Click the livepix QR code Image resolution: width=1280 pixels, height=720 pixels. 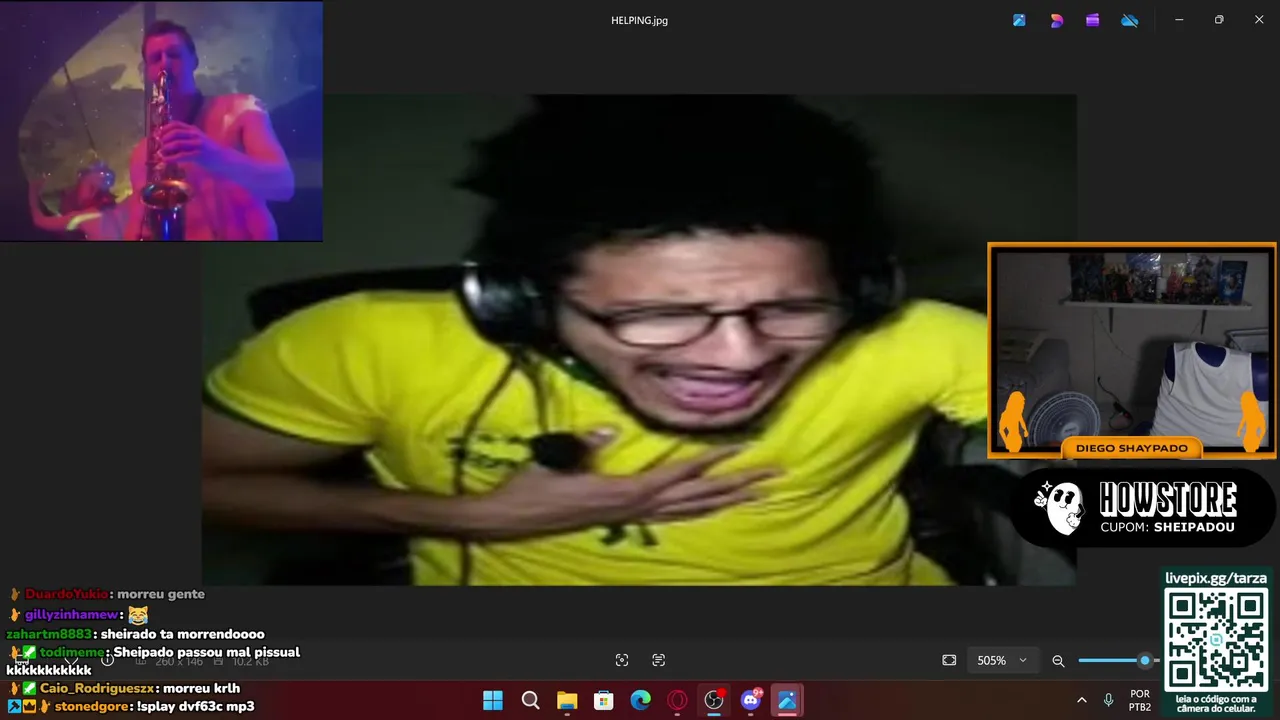tap(1216, 640)
